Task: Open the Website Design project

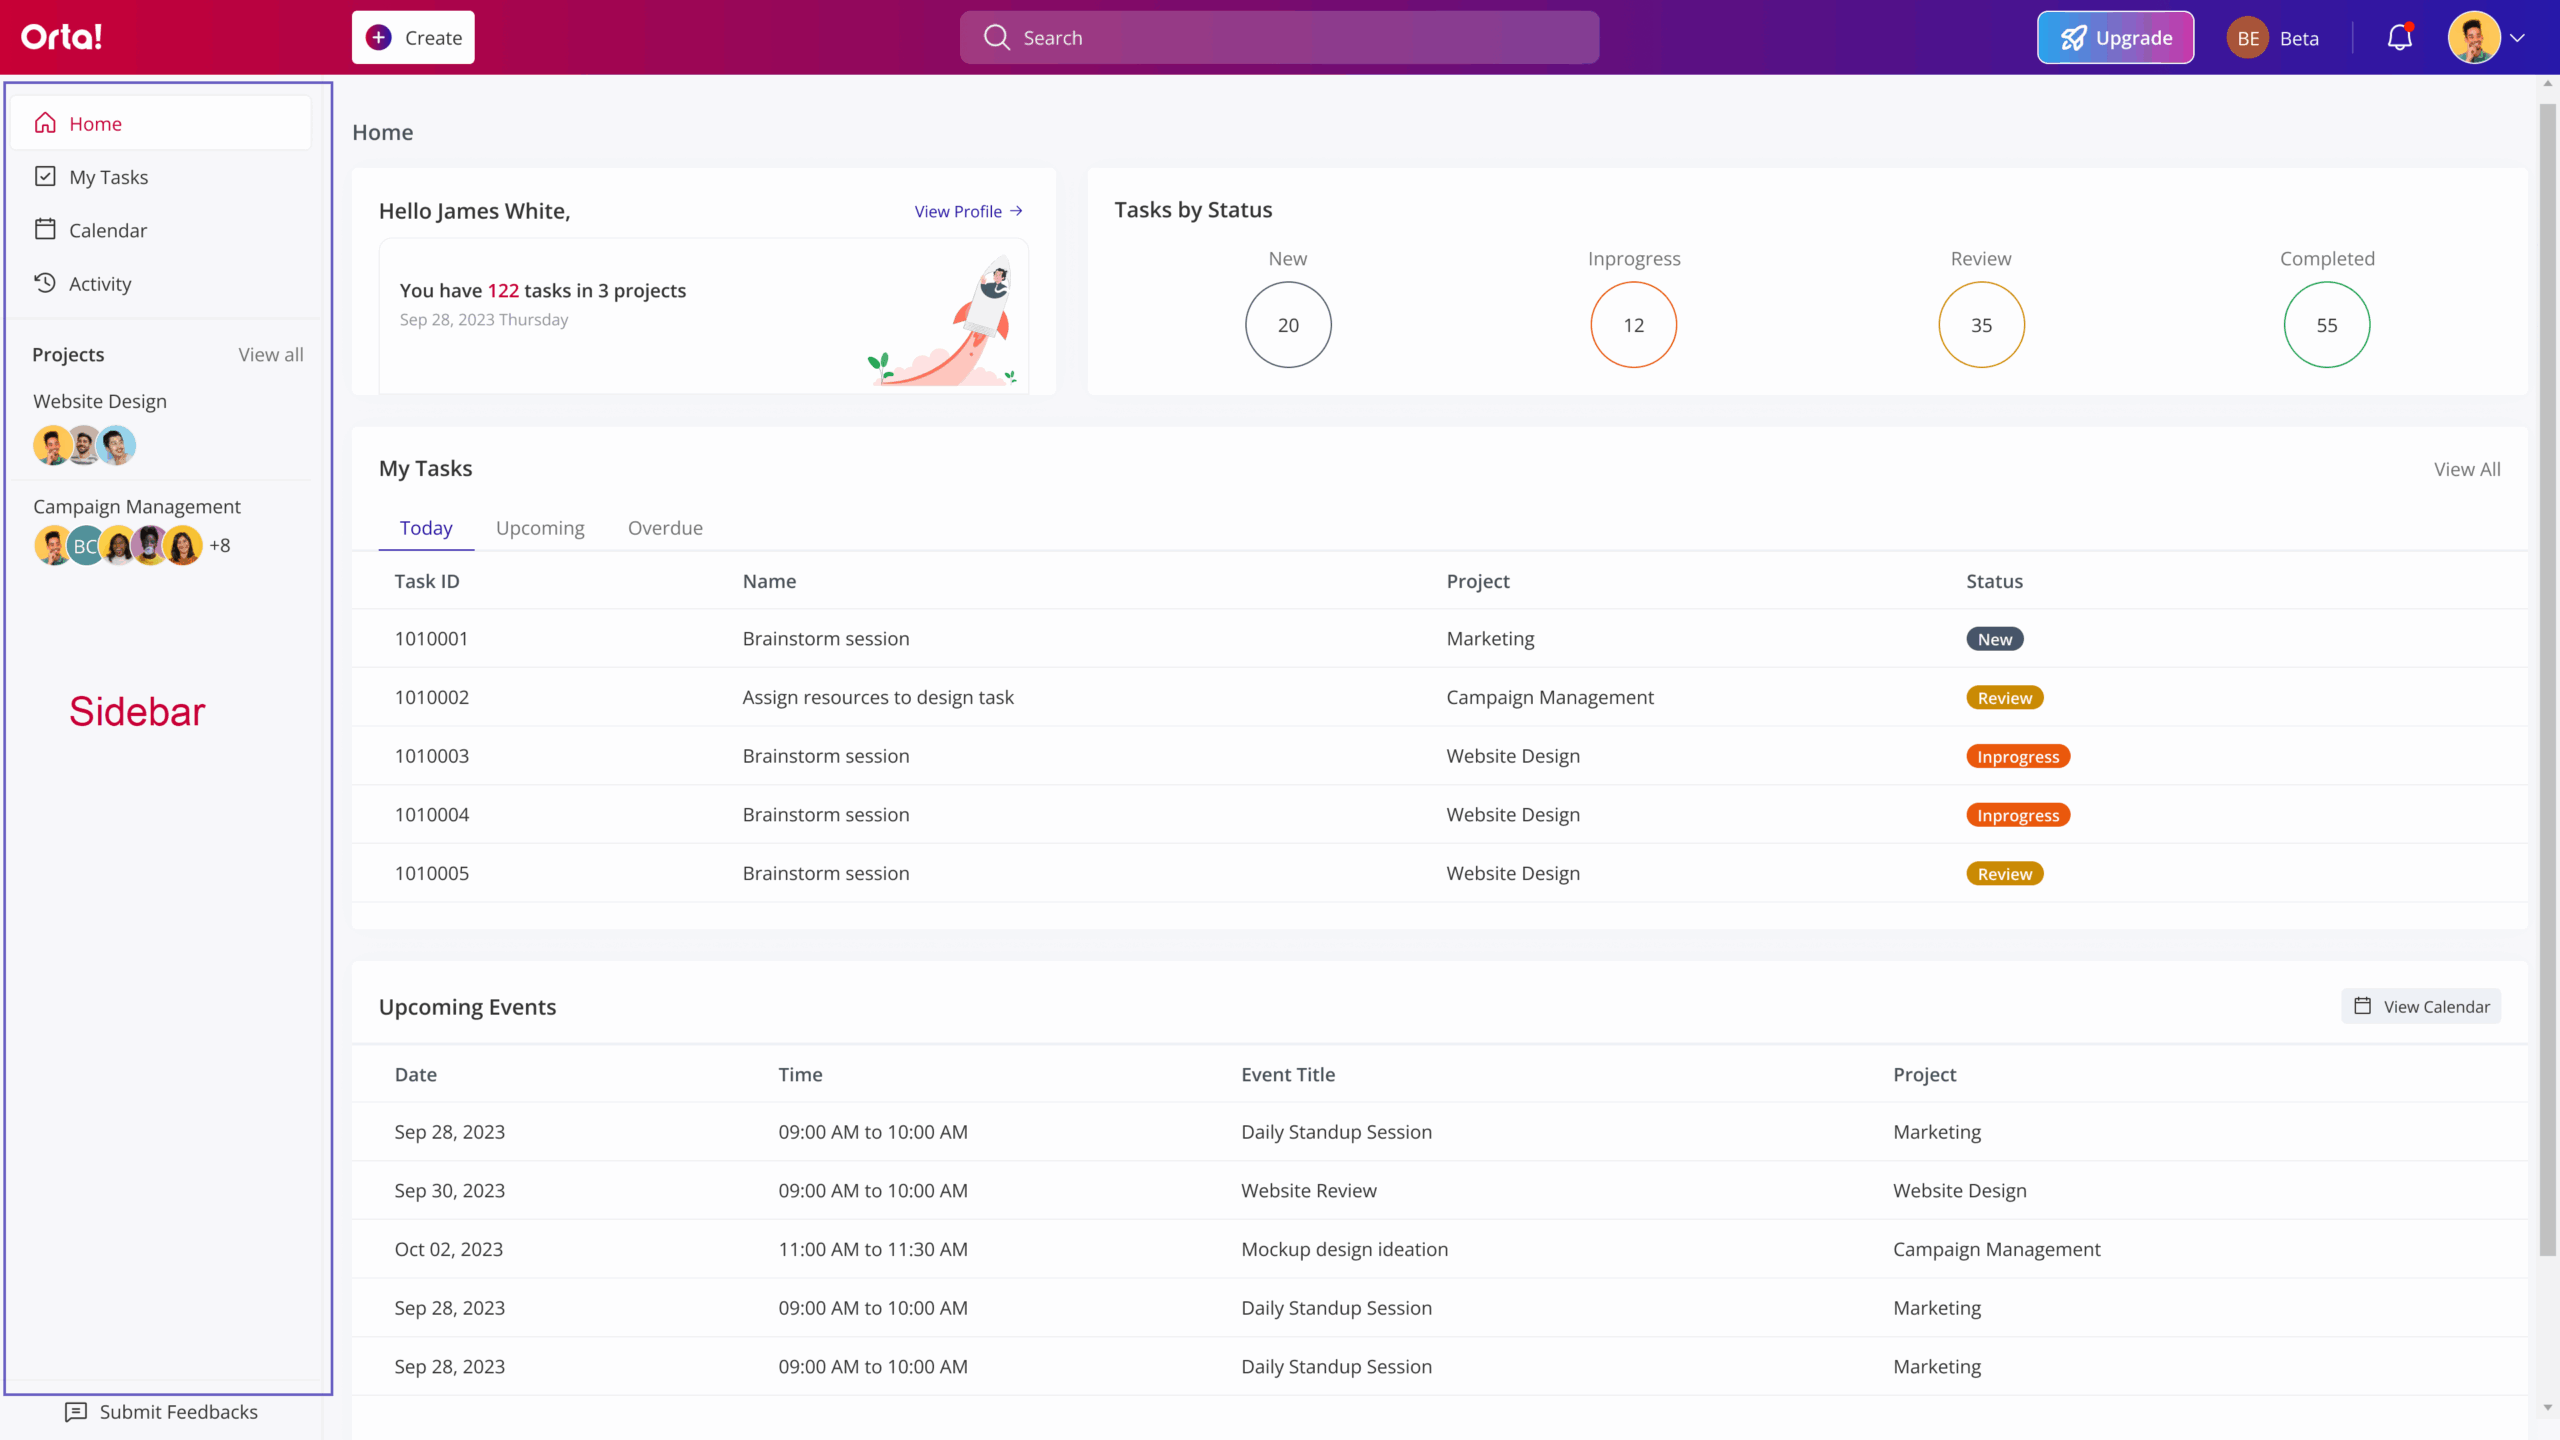Action: pos(100,401)
